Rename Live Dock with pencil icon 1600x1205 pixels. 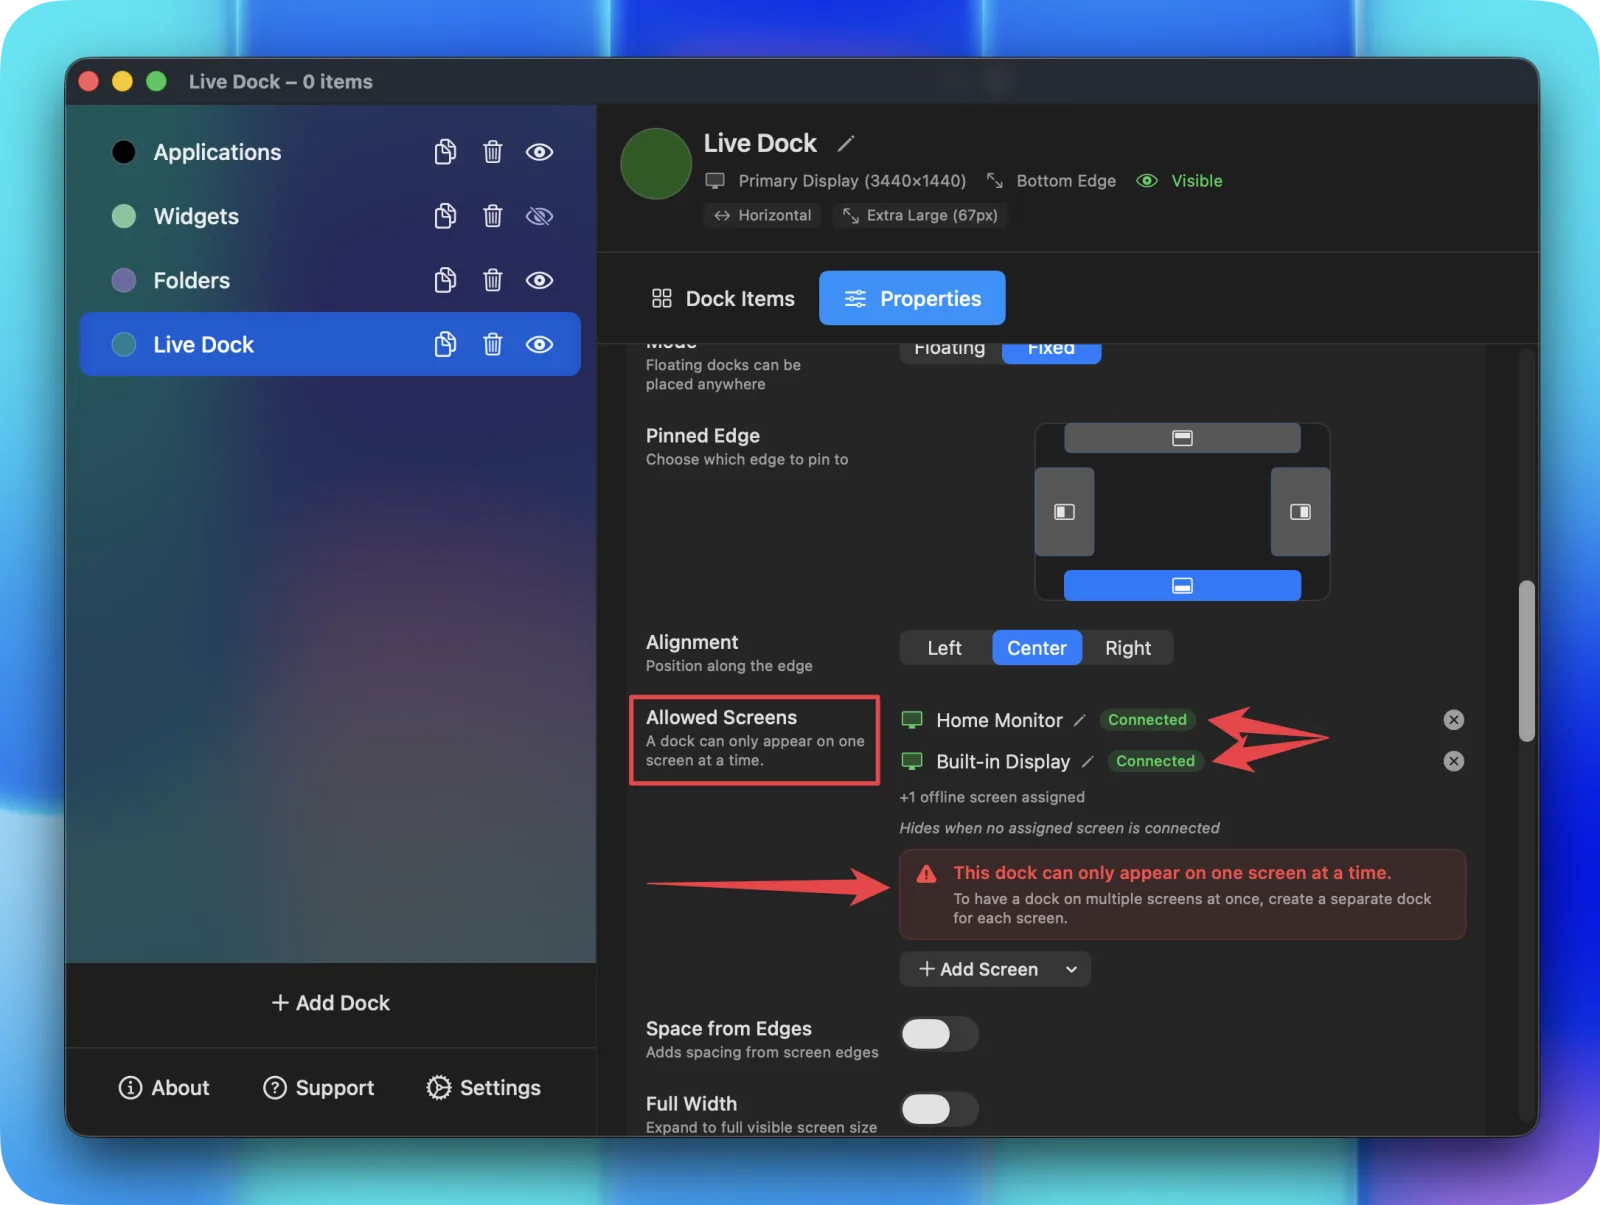click(x=846, y=144)
